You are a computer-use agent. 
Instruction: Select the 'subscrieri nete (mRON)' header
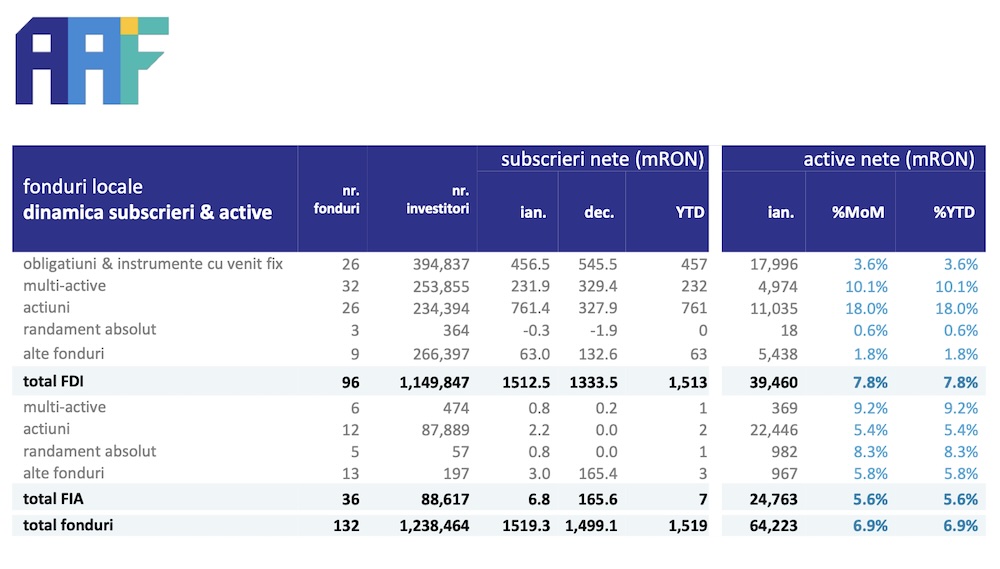tap(602, 159)
